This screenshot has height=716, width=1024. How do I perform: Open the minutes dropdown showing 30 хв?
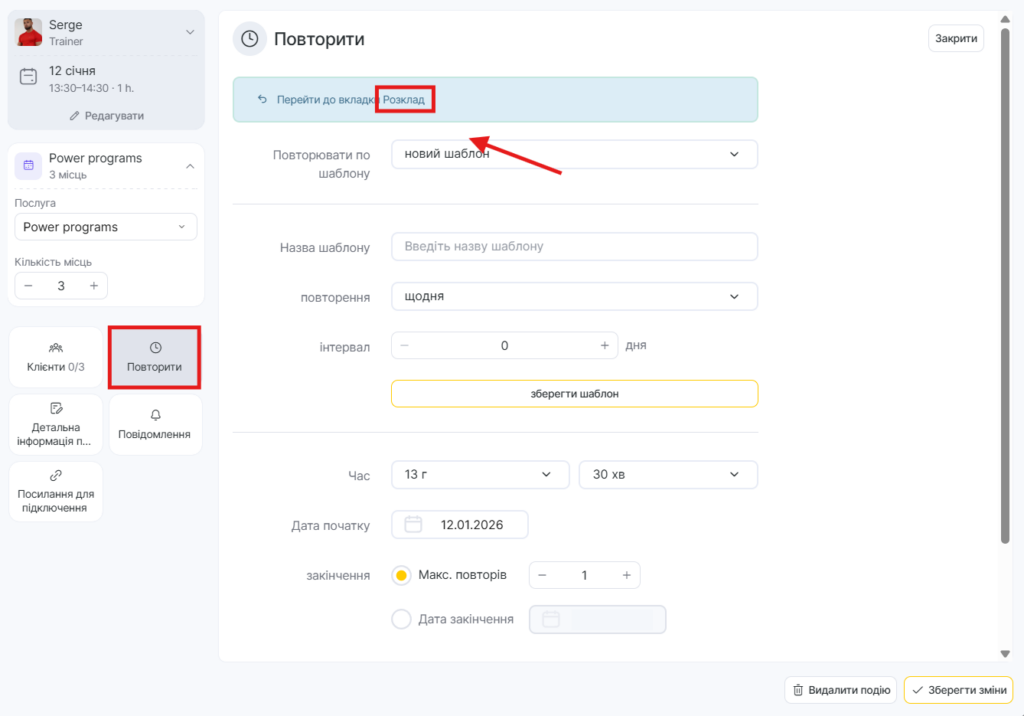tap(667, 475)
